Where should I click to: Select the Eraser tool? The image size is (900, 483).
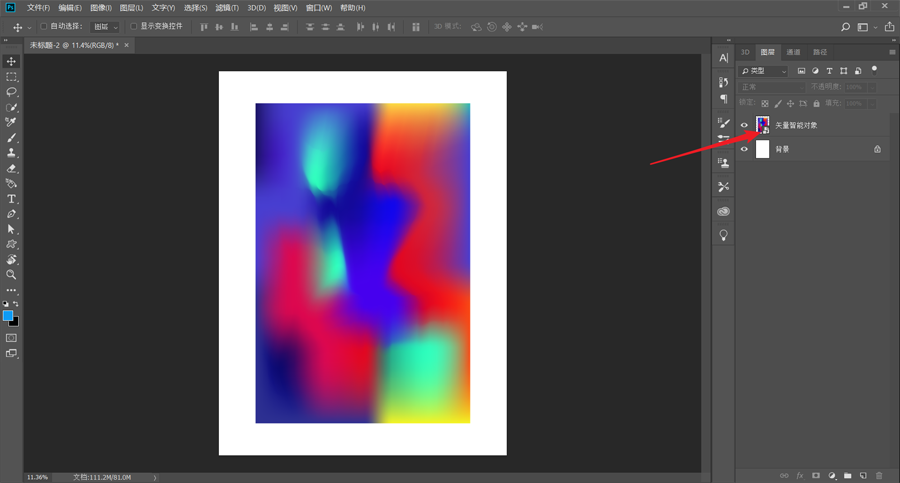(12, 168)
